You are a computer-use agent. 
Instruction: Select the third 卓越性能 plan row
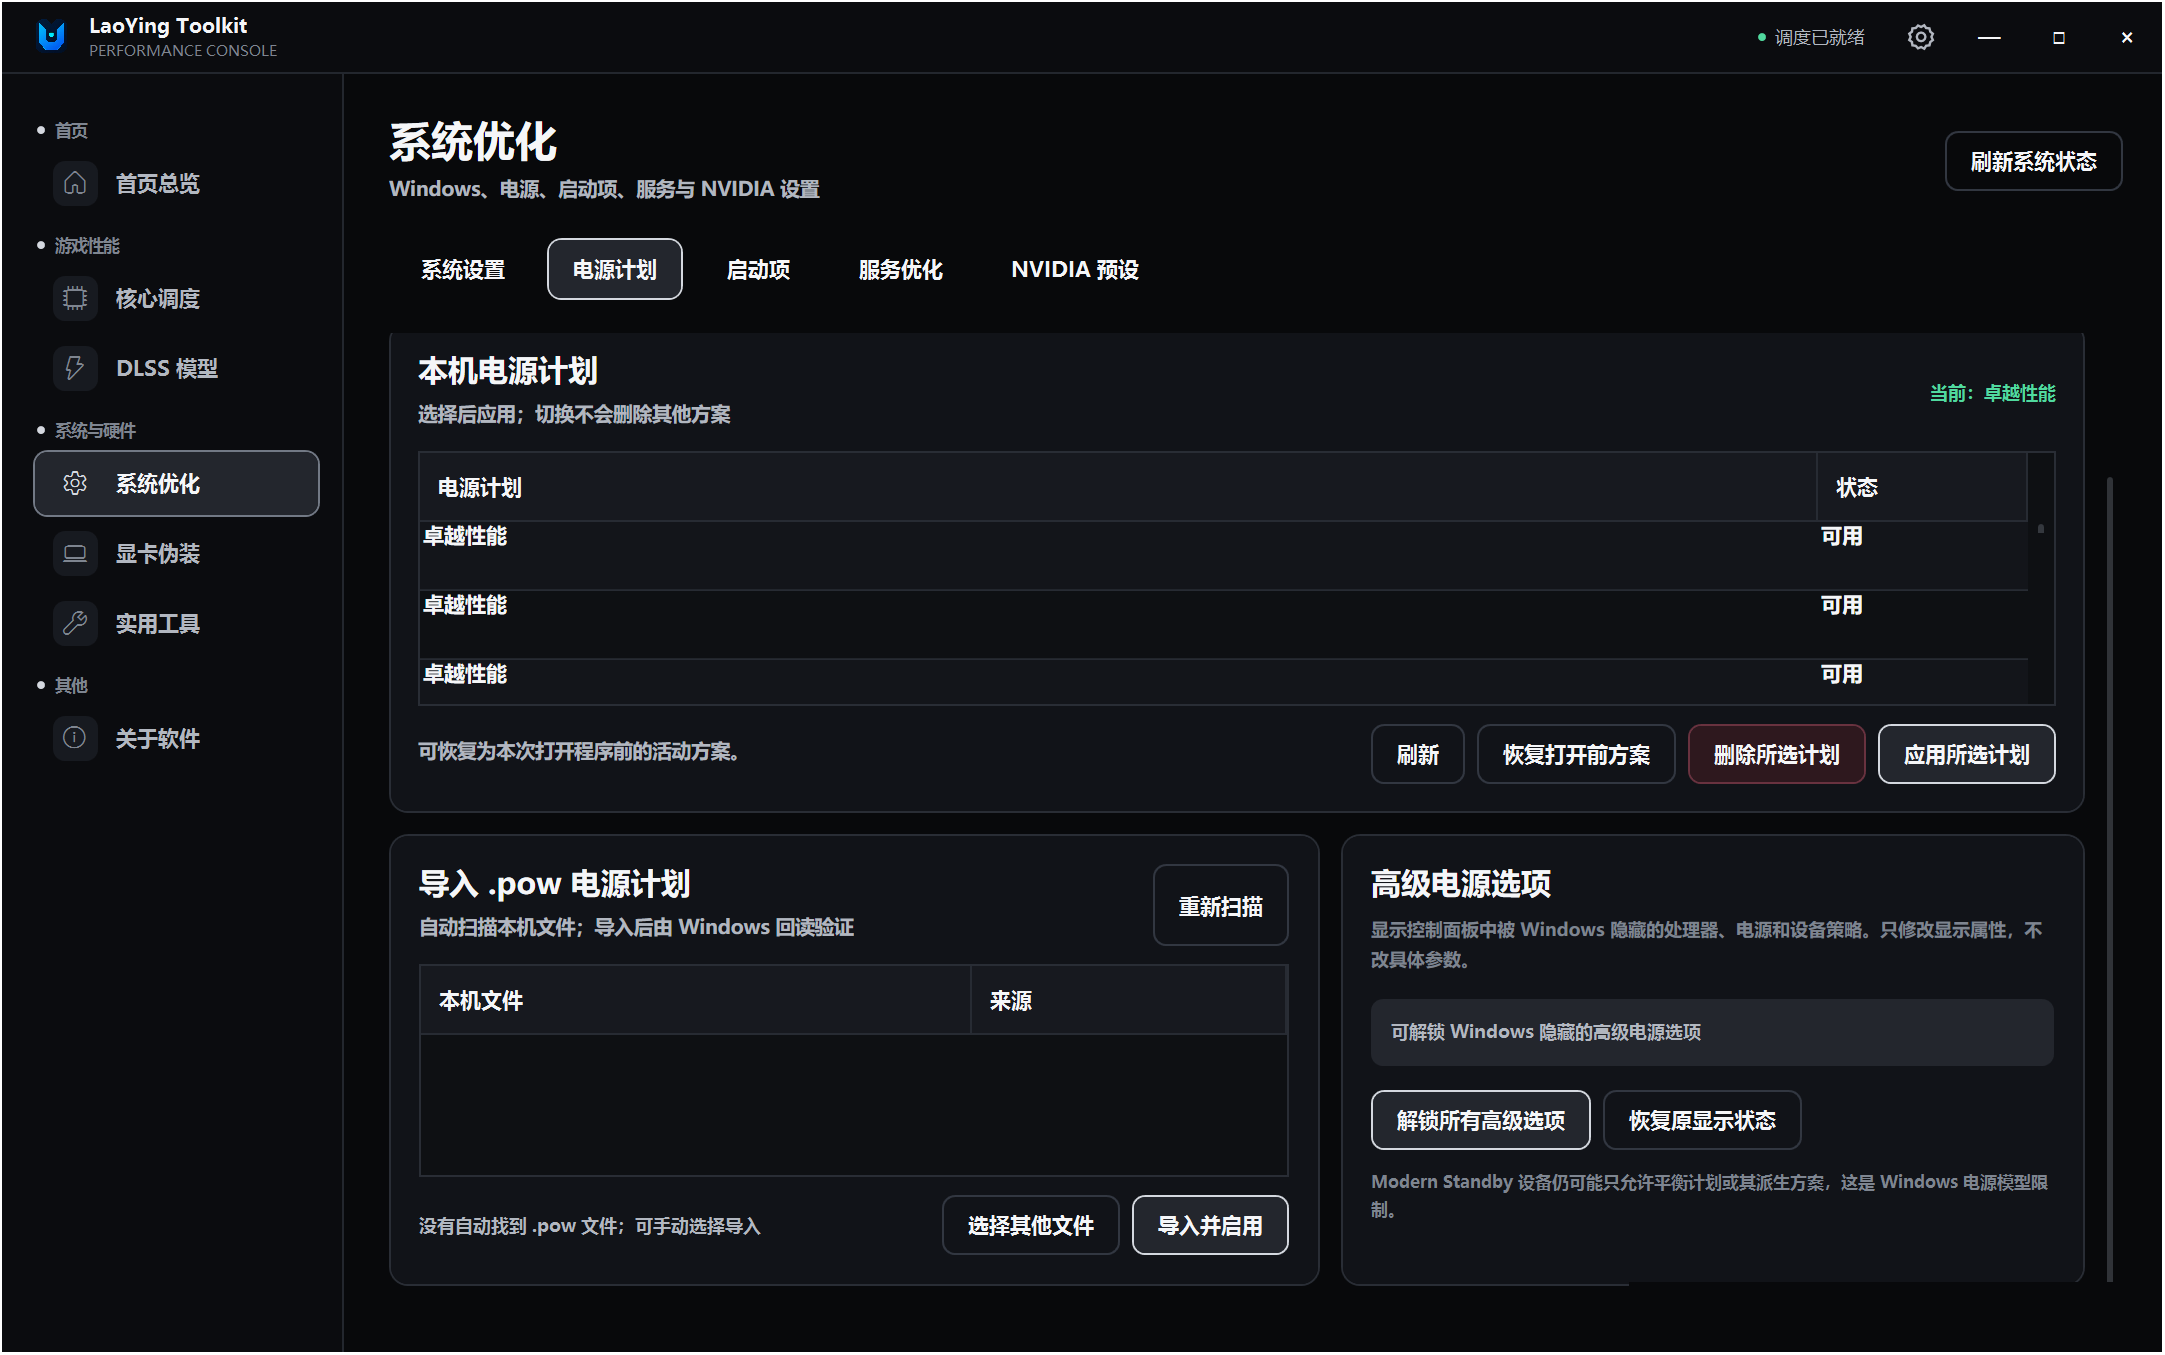coord(1223,682)
